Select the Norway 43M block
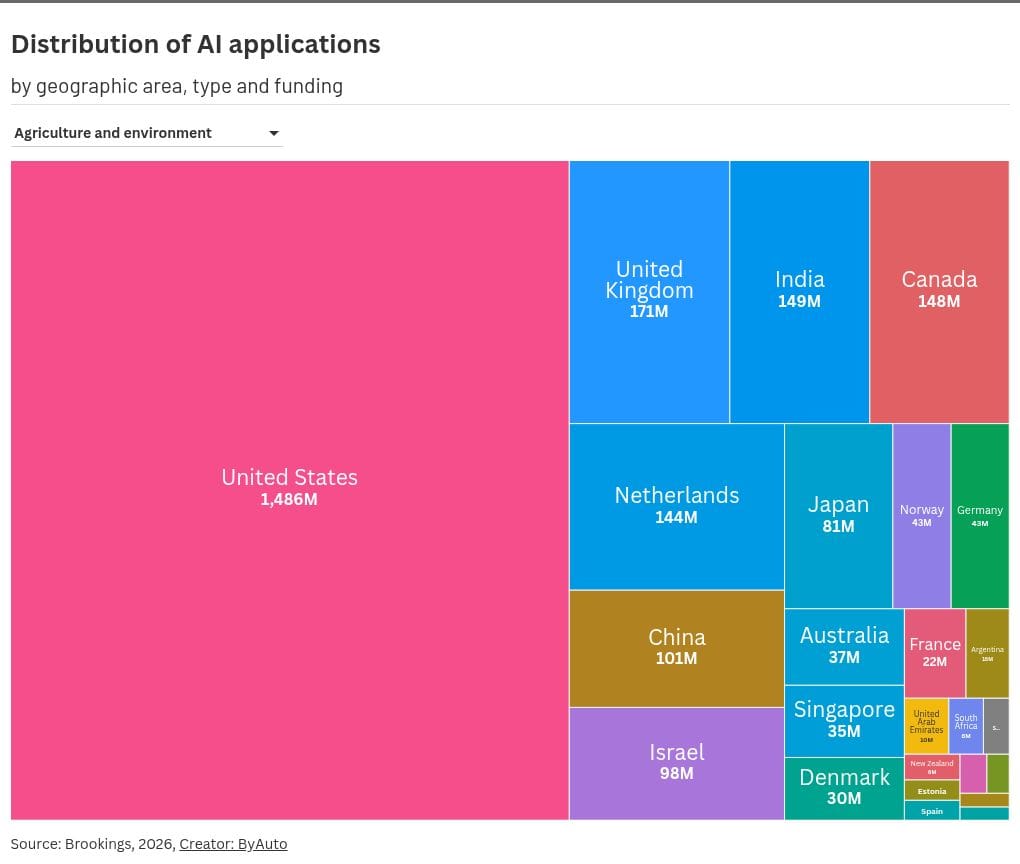The image size is (1020, 864). 922,515
